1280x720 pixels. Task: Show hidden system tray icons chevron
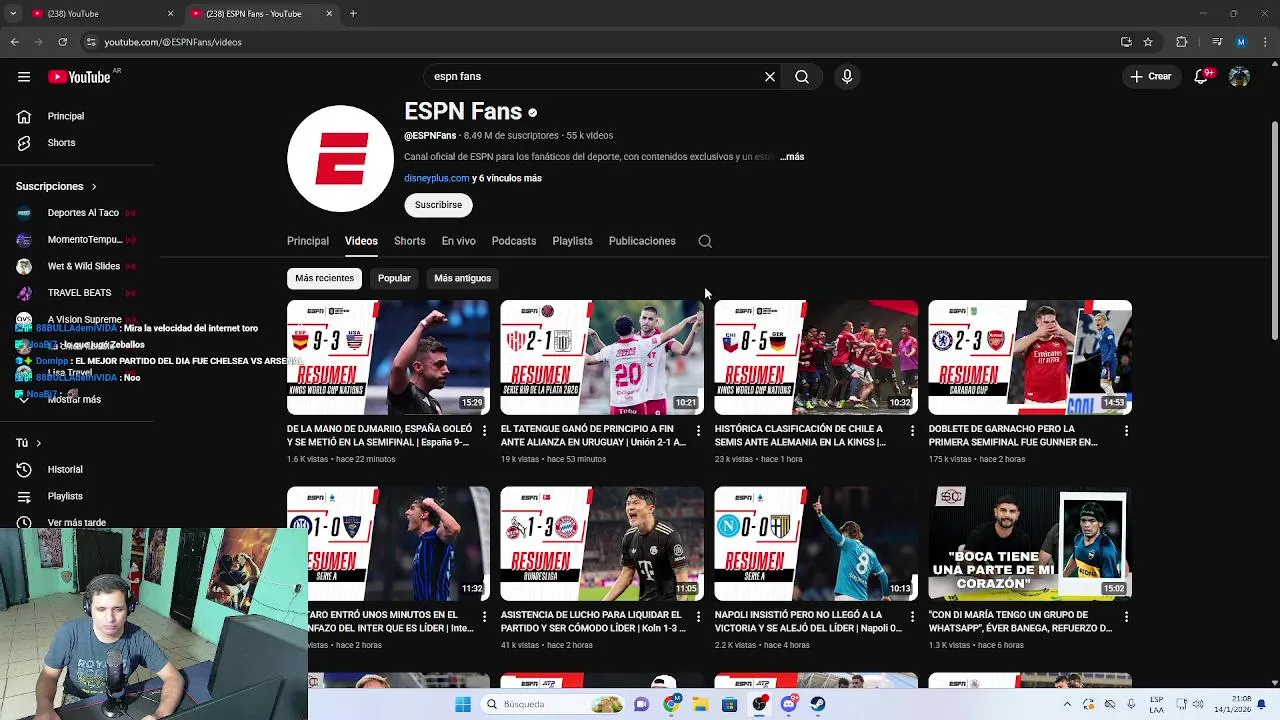pyautogui.click(x=1067, y=704)
